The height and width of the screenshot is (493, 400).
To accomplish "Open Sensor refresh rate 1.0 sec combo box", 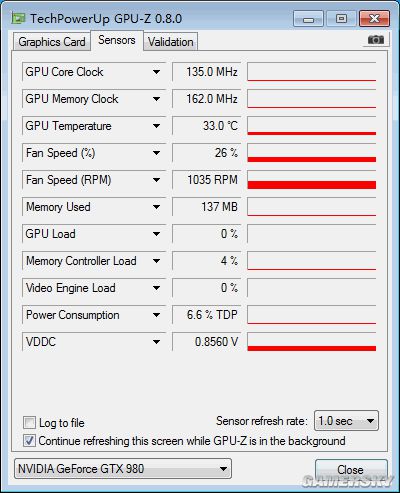I will [x=346, y=421].
